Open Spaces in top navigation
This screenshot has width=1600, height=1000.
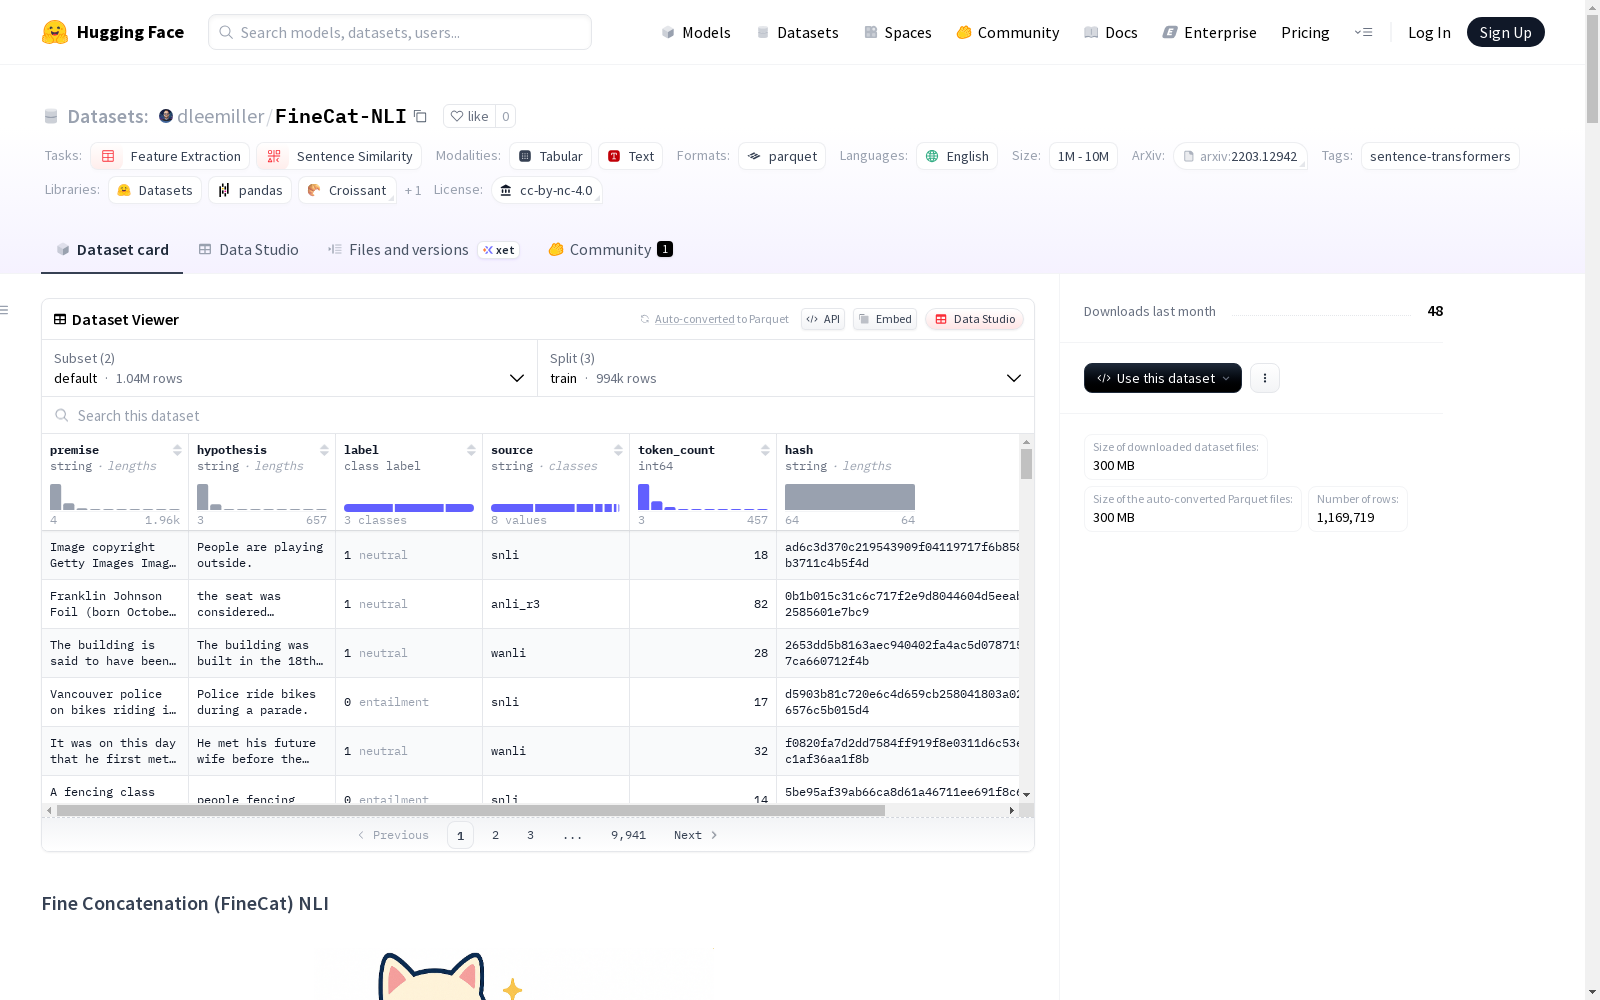coord(897,32)
